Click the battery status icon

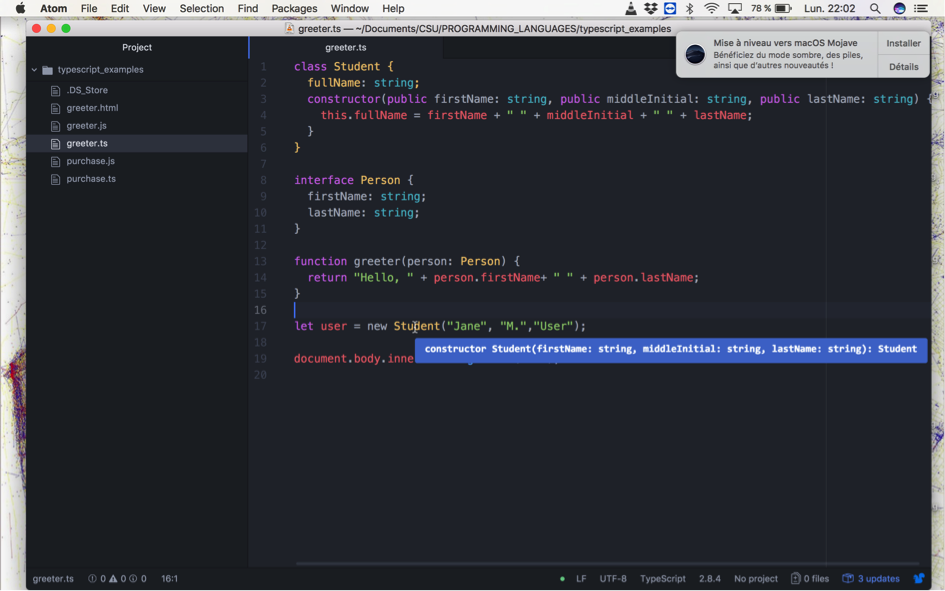point(783,8)
